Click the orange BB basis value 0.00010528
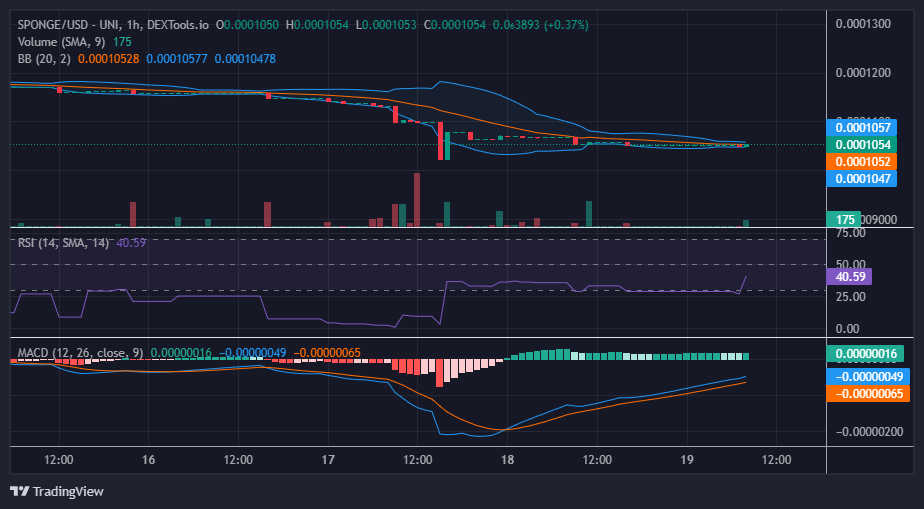924x509 pixels. click(x=108, y=59)
